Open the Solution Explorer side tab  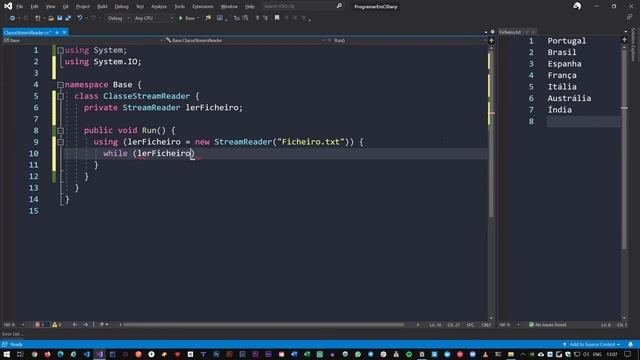click(x=634, y=44)
